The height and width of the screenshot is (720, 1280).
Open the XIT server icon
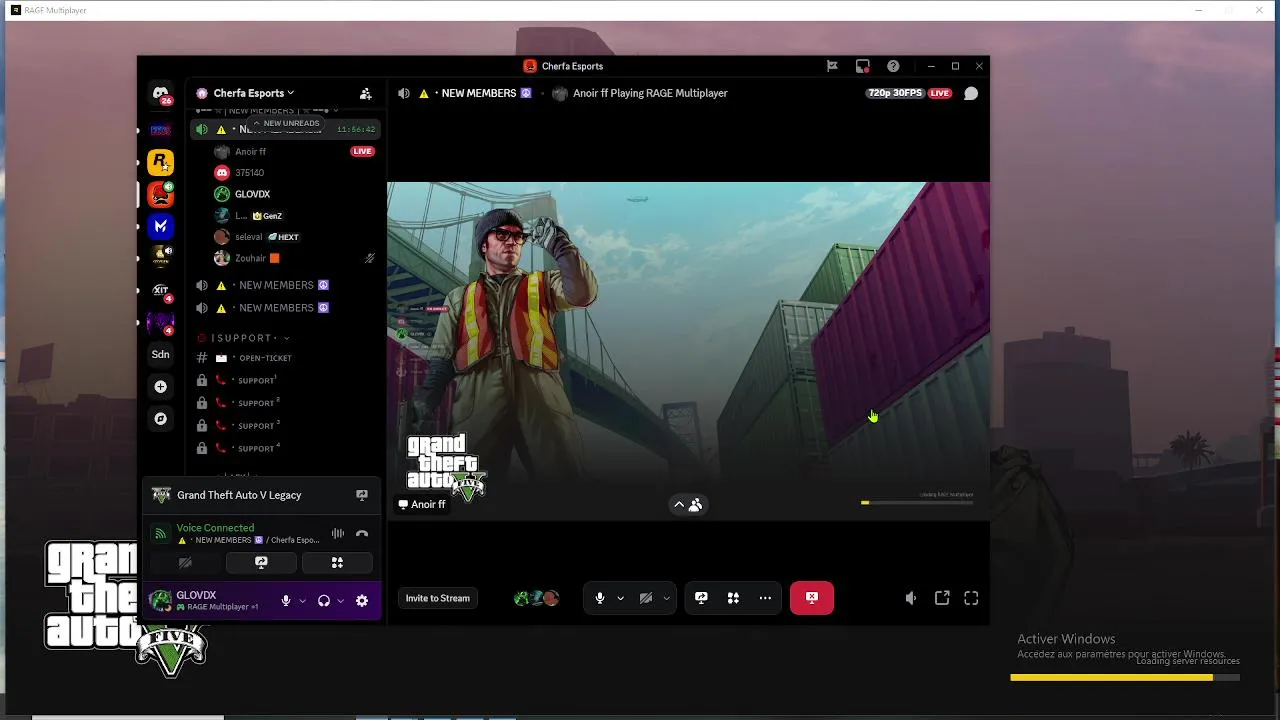point(160,290)
